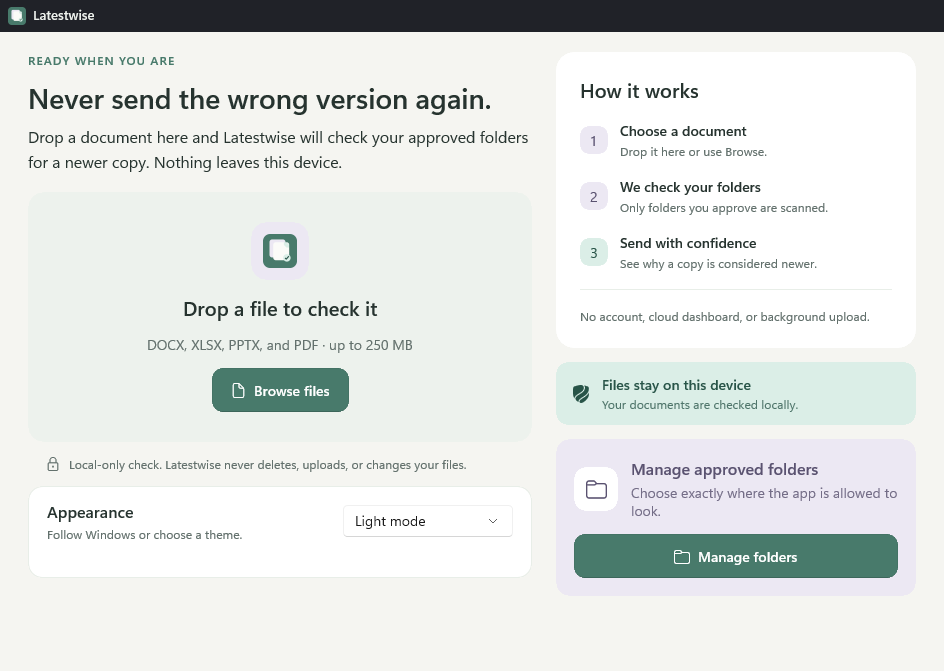Click 'See why a copy is considered newer.' text

[718, 264]
